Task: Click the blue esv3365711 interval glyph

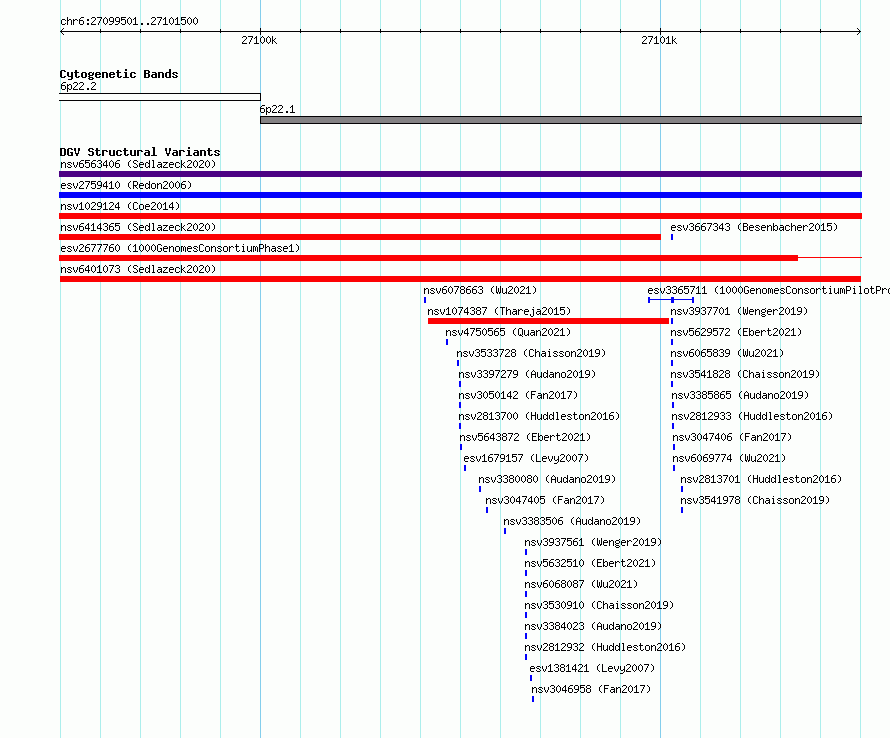Action: [x=671, y=300]
